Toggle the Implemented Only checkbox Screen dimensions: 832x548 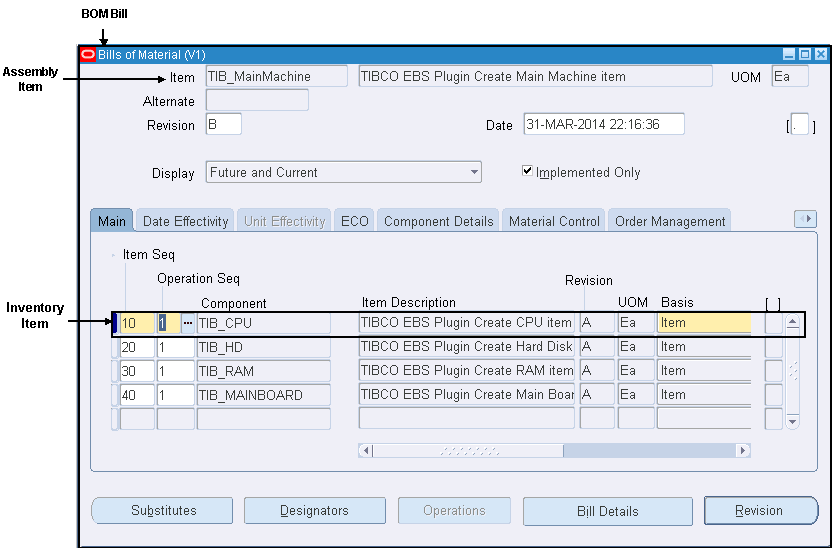[x=527, y=171]
